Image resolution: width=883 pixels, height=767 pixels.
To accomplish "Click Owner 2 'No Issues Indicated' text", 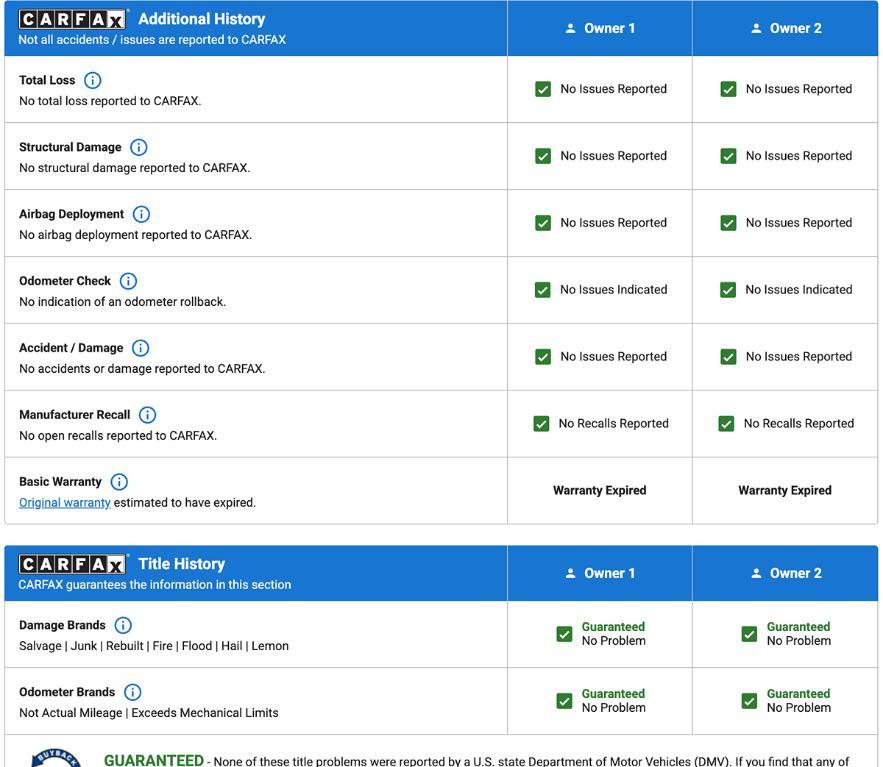I will click(799, 290).
